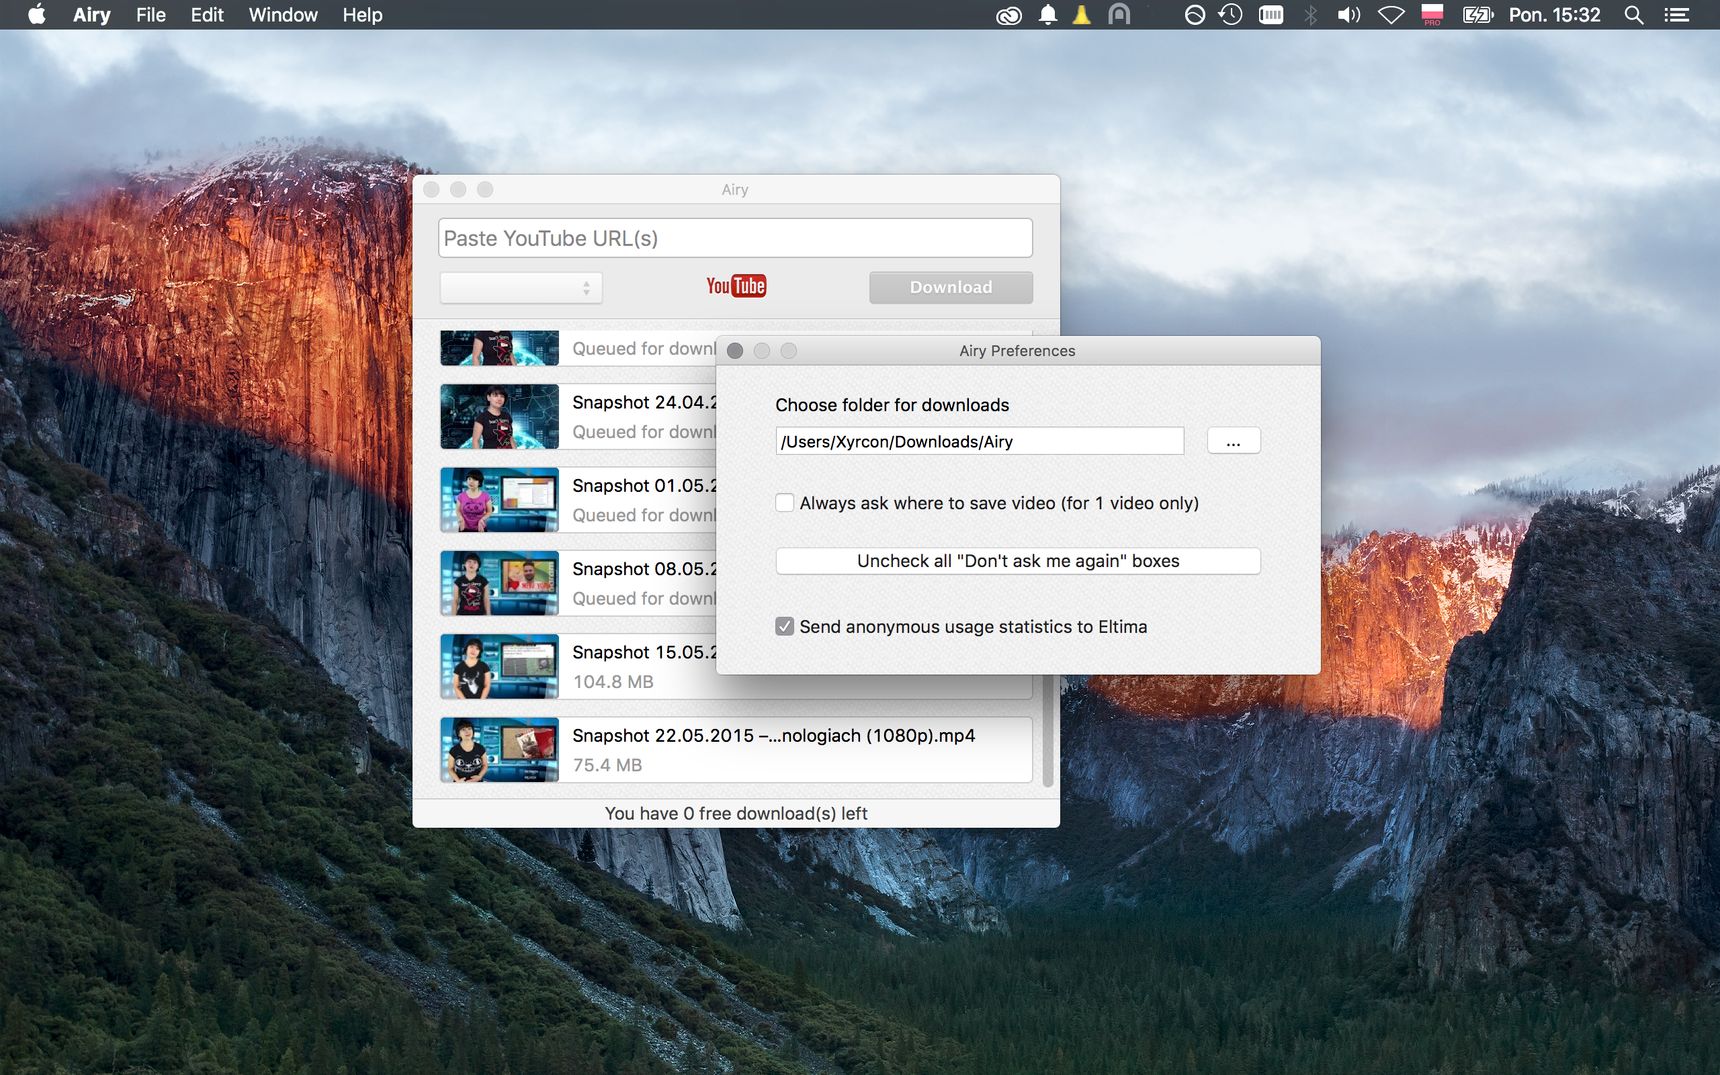Open the format dropdown in Airy window
1720x1075 pixels.
521,288
